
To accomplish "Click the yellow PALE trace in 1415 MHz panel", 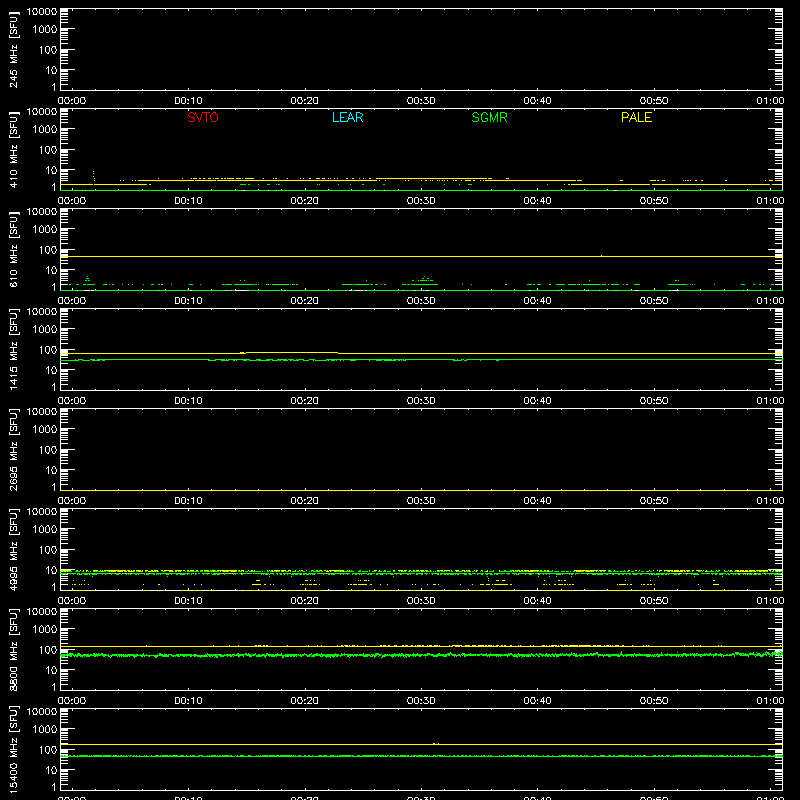I will coord(421,353).
